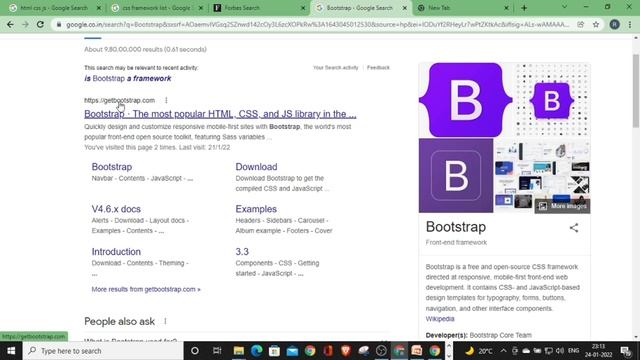640x360 pixels.
Task: Close the New Tab tab
Action: point(506,8)
